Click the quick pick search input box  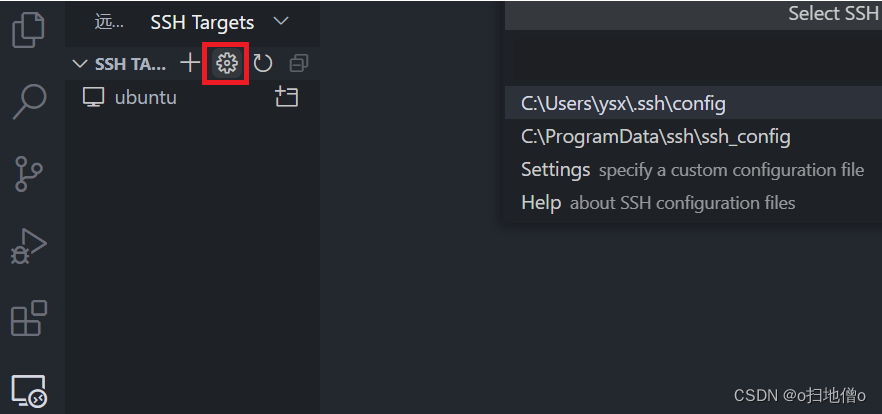[690, 59]
